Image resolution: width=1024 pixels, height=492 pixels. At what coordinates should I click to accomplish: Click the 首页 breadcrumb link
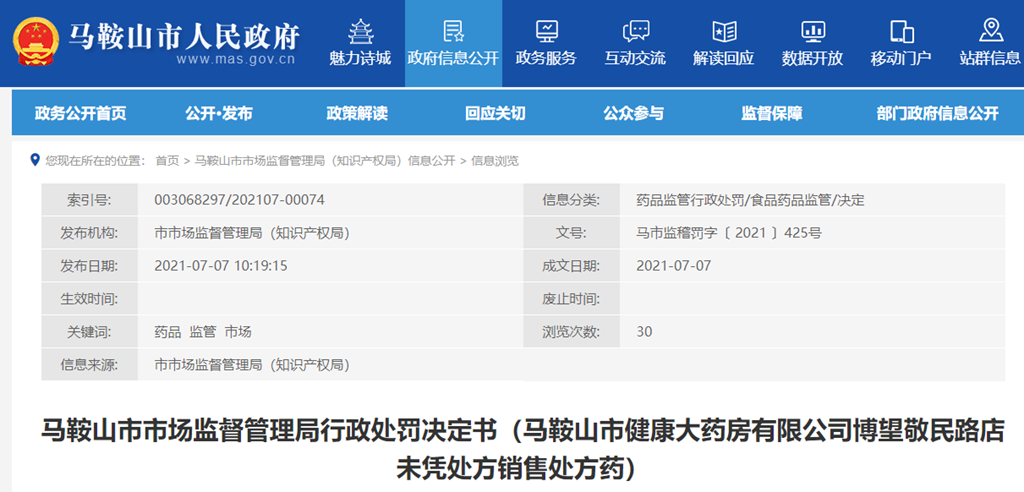[x=167, y=161]
